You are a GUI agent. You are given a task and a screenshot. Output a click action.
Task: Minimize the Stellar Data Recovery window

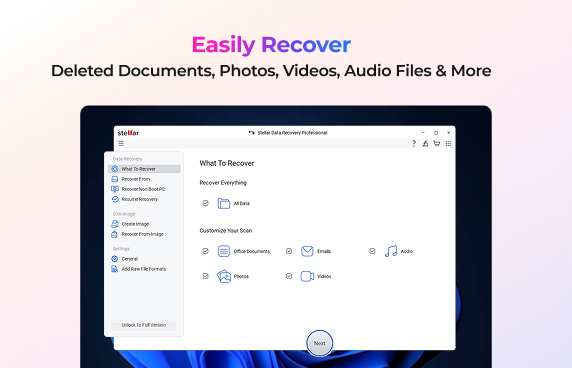(x=423, y=133)
